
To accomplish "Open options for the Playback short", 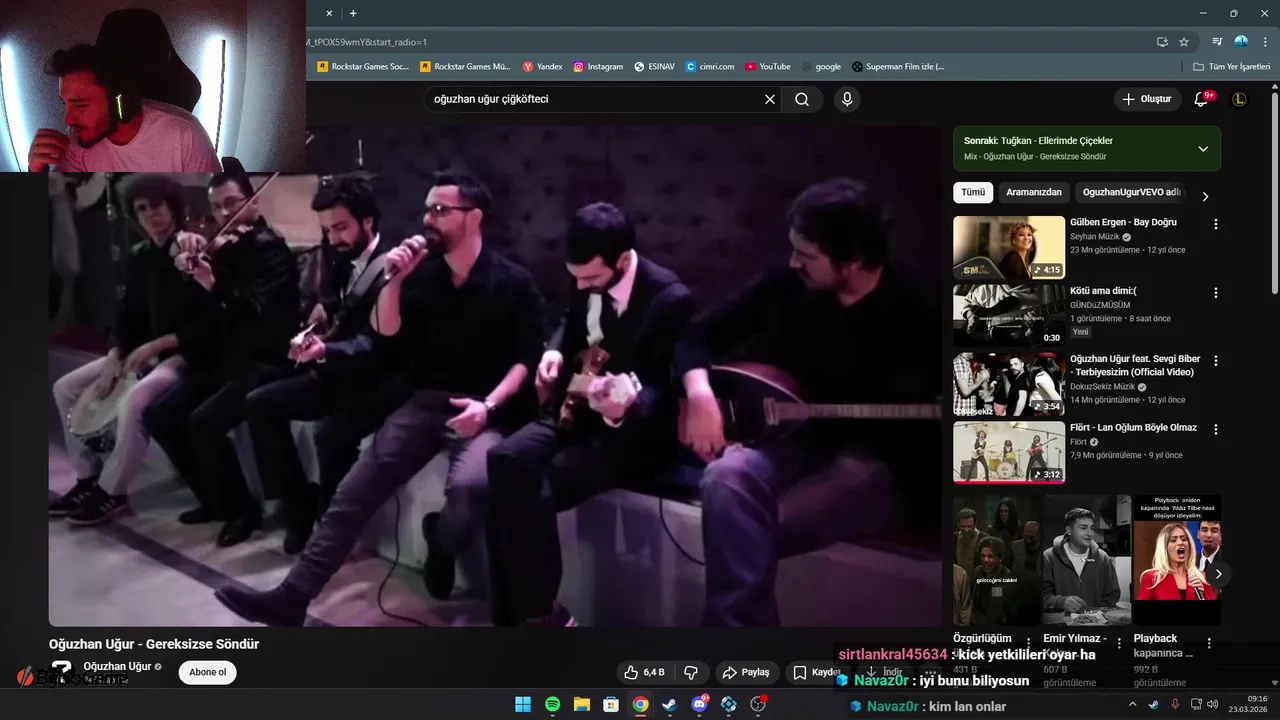I will tap(1209, 643).
